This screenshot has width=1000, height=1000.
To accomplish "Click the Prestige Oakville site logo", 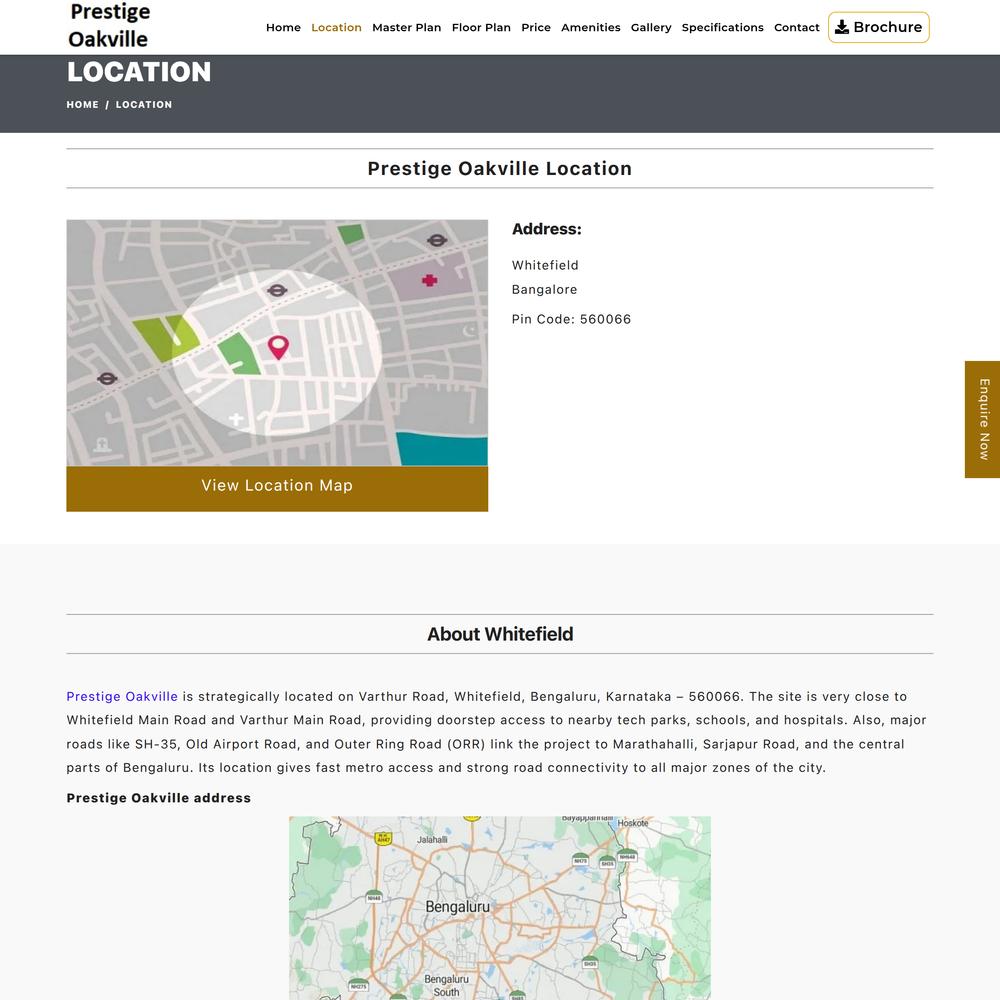I will click(109, 26).
